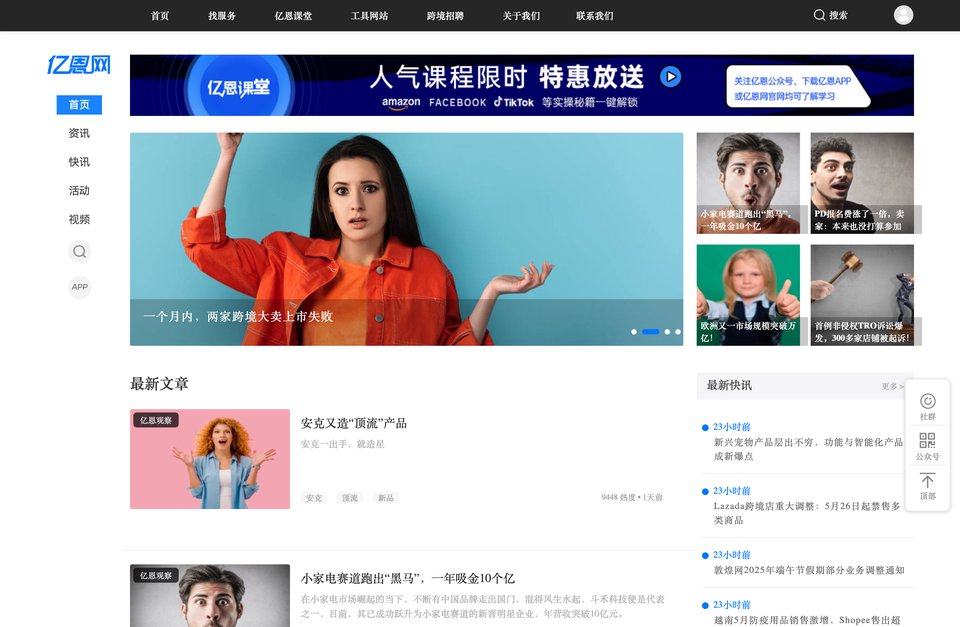Image resolution: width=960 pixels, height=627 pixels.
Task: Open thumbnail 首例非侵权TRO诉讼爆发
Action: coord(862,295)
